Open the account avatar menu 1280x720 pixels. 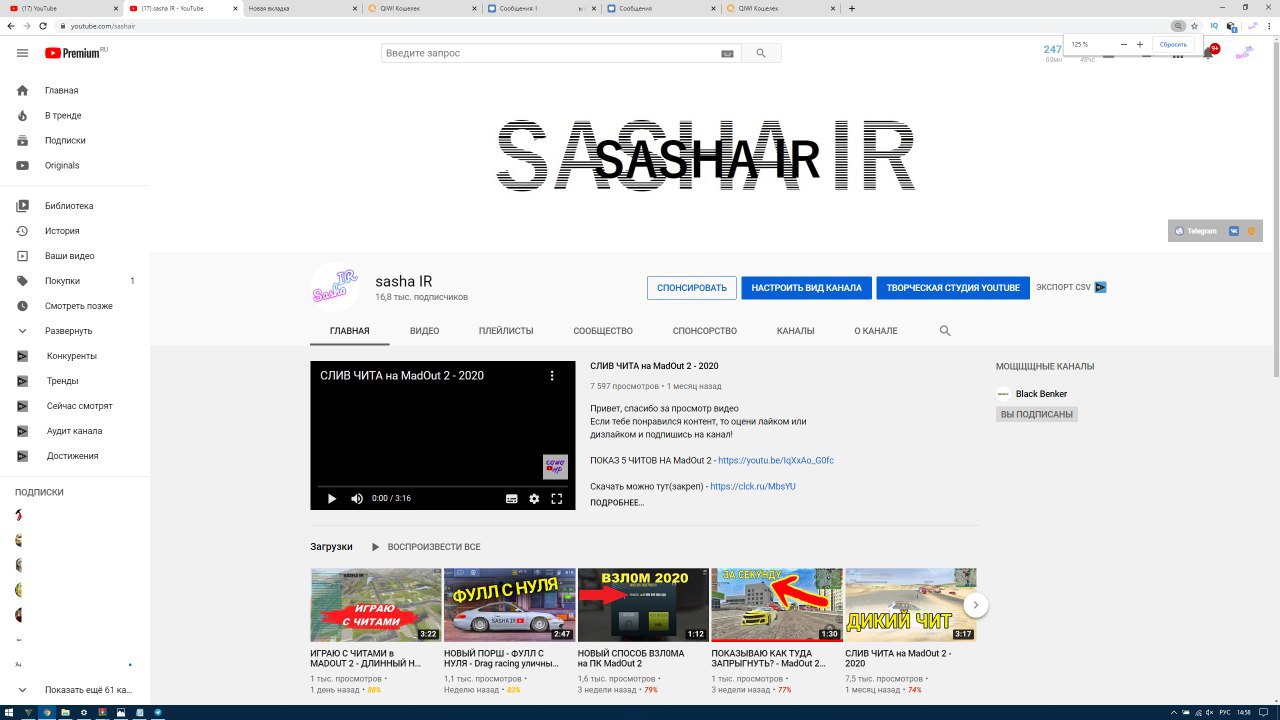tap(1244, 53)
